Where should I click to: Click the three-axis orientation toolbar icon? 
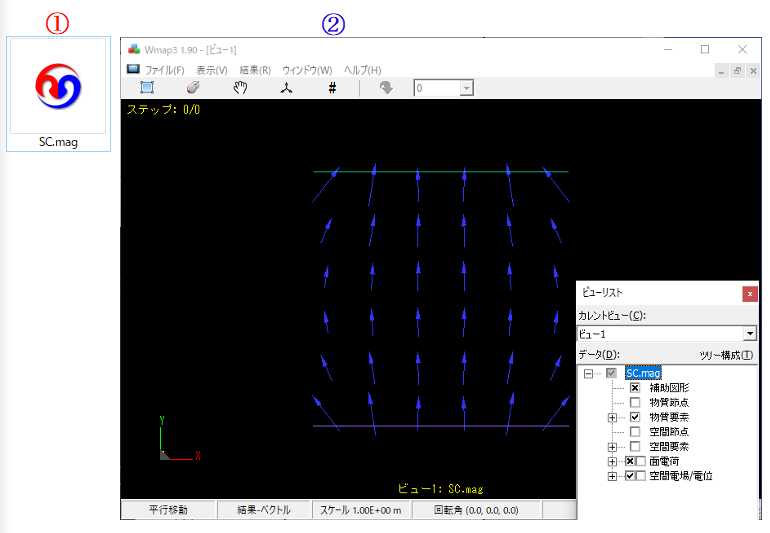(x=286, y=88)
